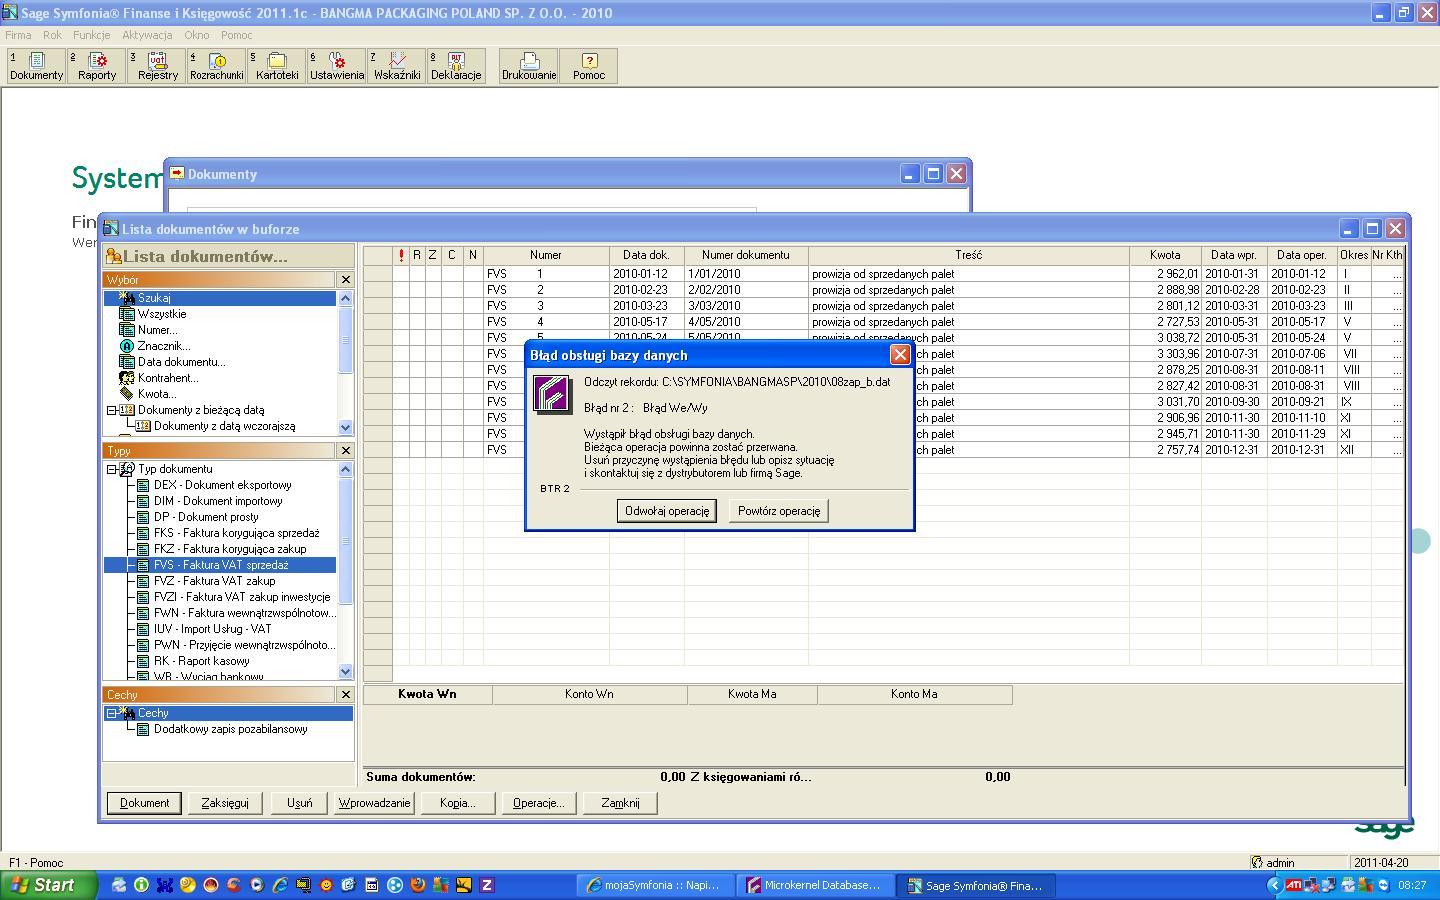Select IUV - Import Usług - VAT
This screenshot has height=900, width=1440.
coord(212,629)
